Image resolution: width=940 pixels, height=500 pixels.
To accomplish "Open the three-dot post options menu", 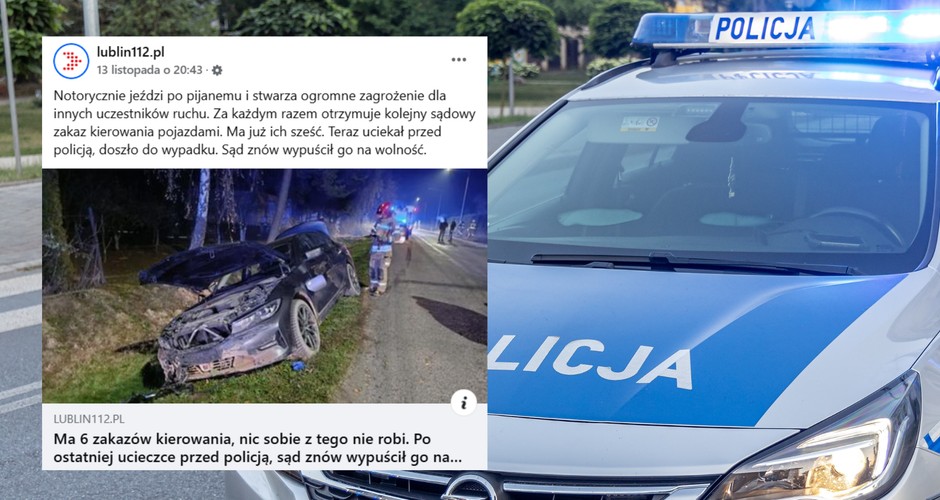I will 459,60.
